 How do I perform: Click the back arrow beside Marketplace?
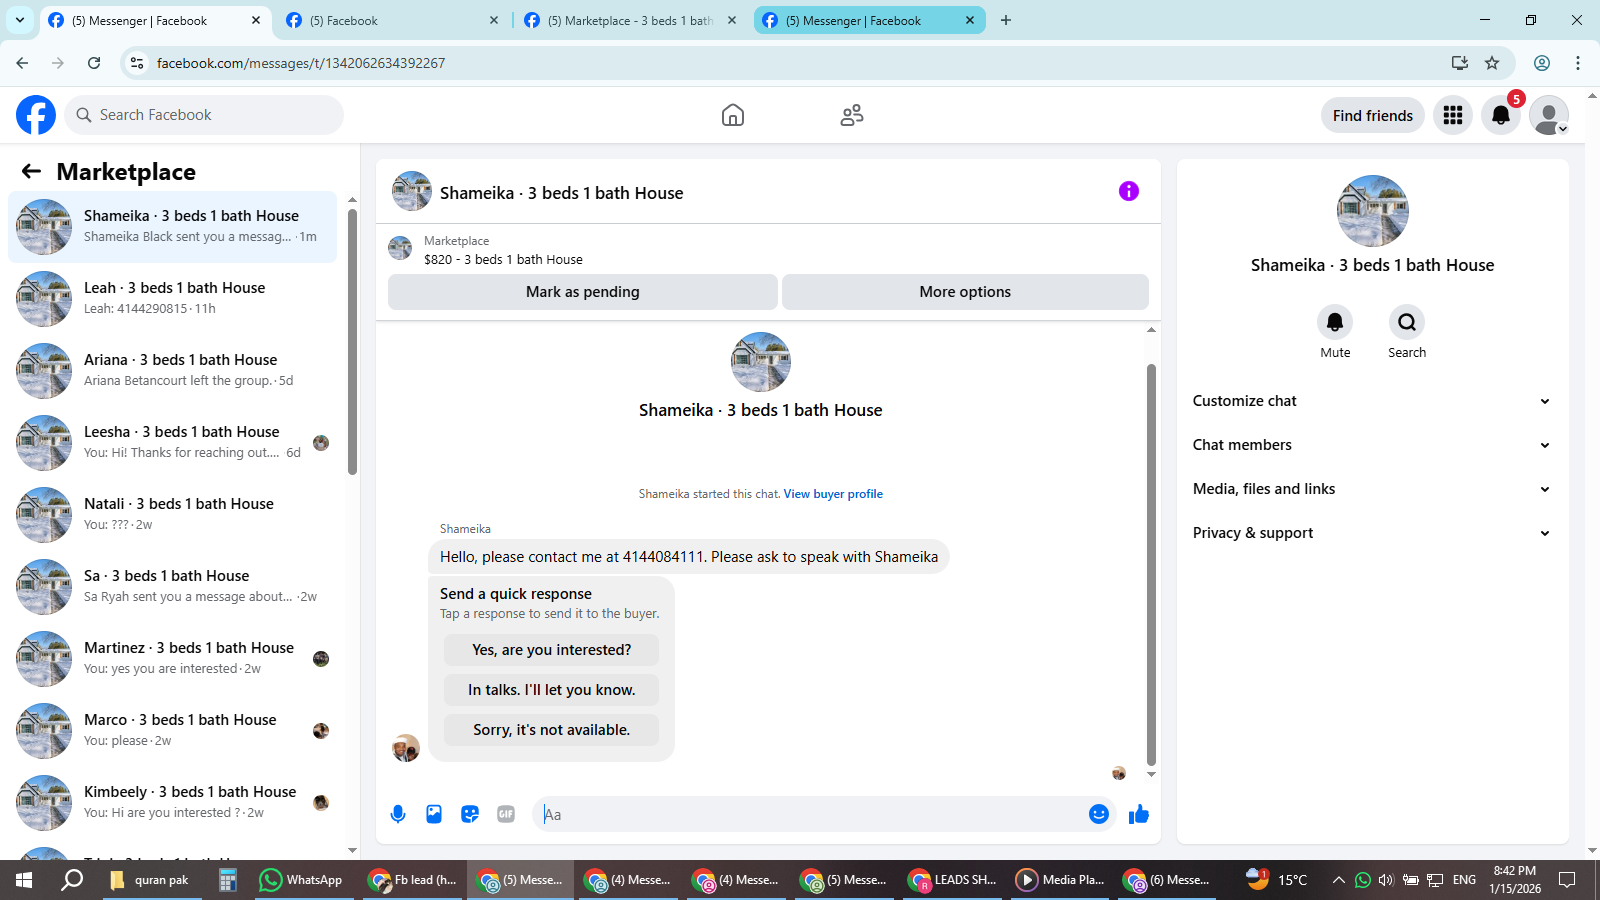click(31, 171)
